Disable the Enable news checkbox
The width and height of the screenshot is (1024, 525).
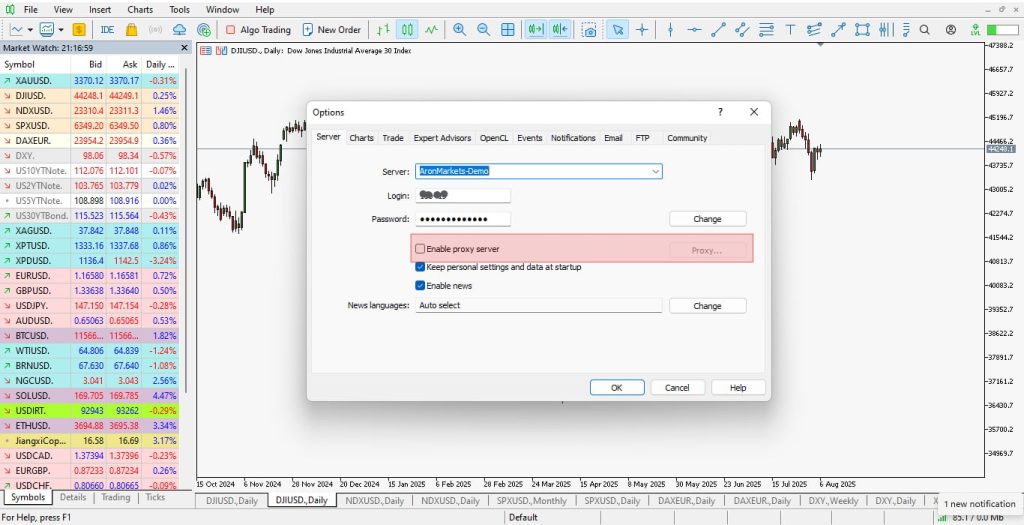[420, 285]
